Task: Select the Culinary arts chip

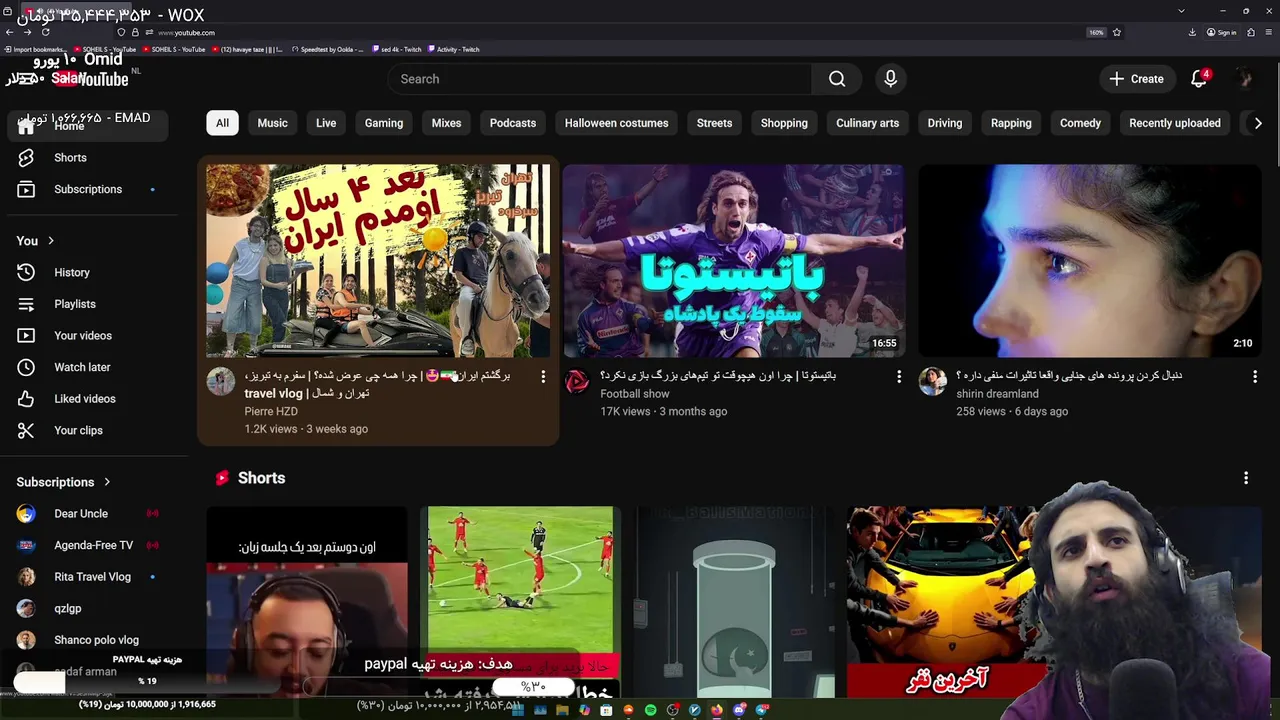Action: coord(867,123)
